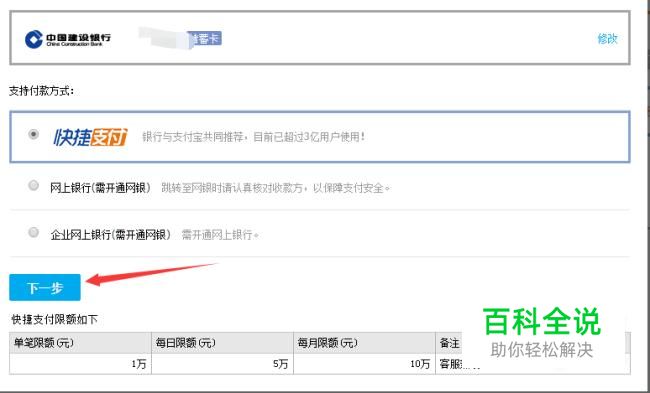
Task: Click the 10万 monthly limit cell
Action: (364, 364)
